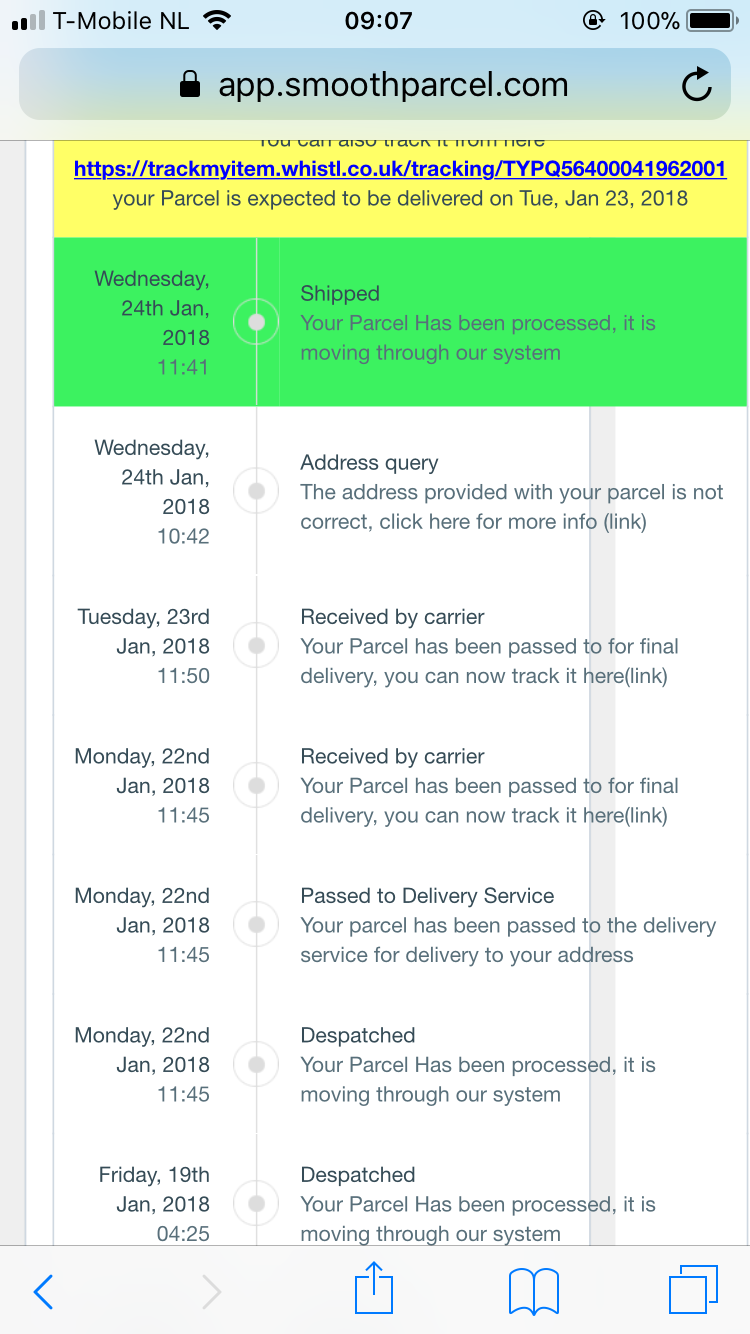Tap the Safari reload page icon
The height and width of the screenshot is (1334, 750).
pos(697,85)
